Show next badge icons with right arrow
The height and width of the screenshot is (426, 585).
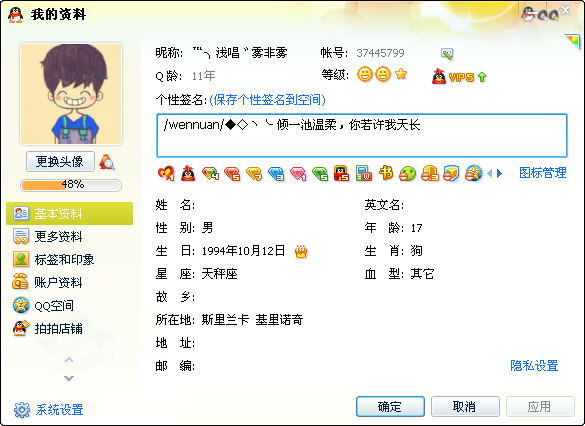click(500, 173)
